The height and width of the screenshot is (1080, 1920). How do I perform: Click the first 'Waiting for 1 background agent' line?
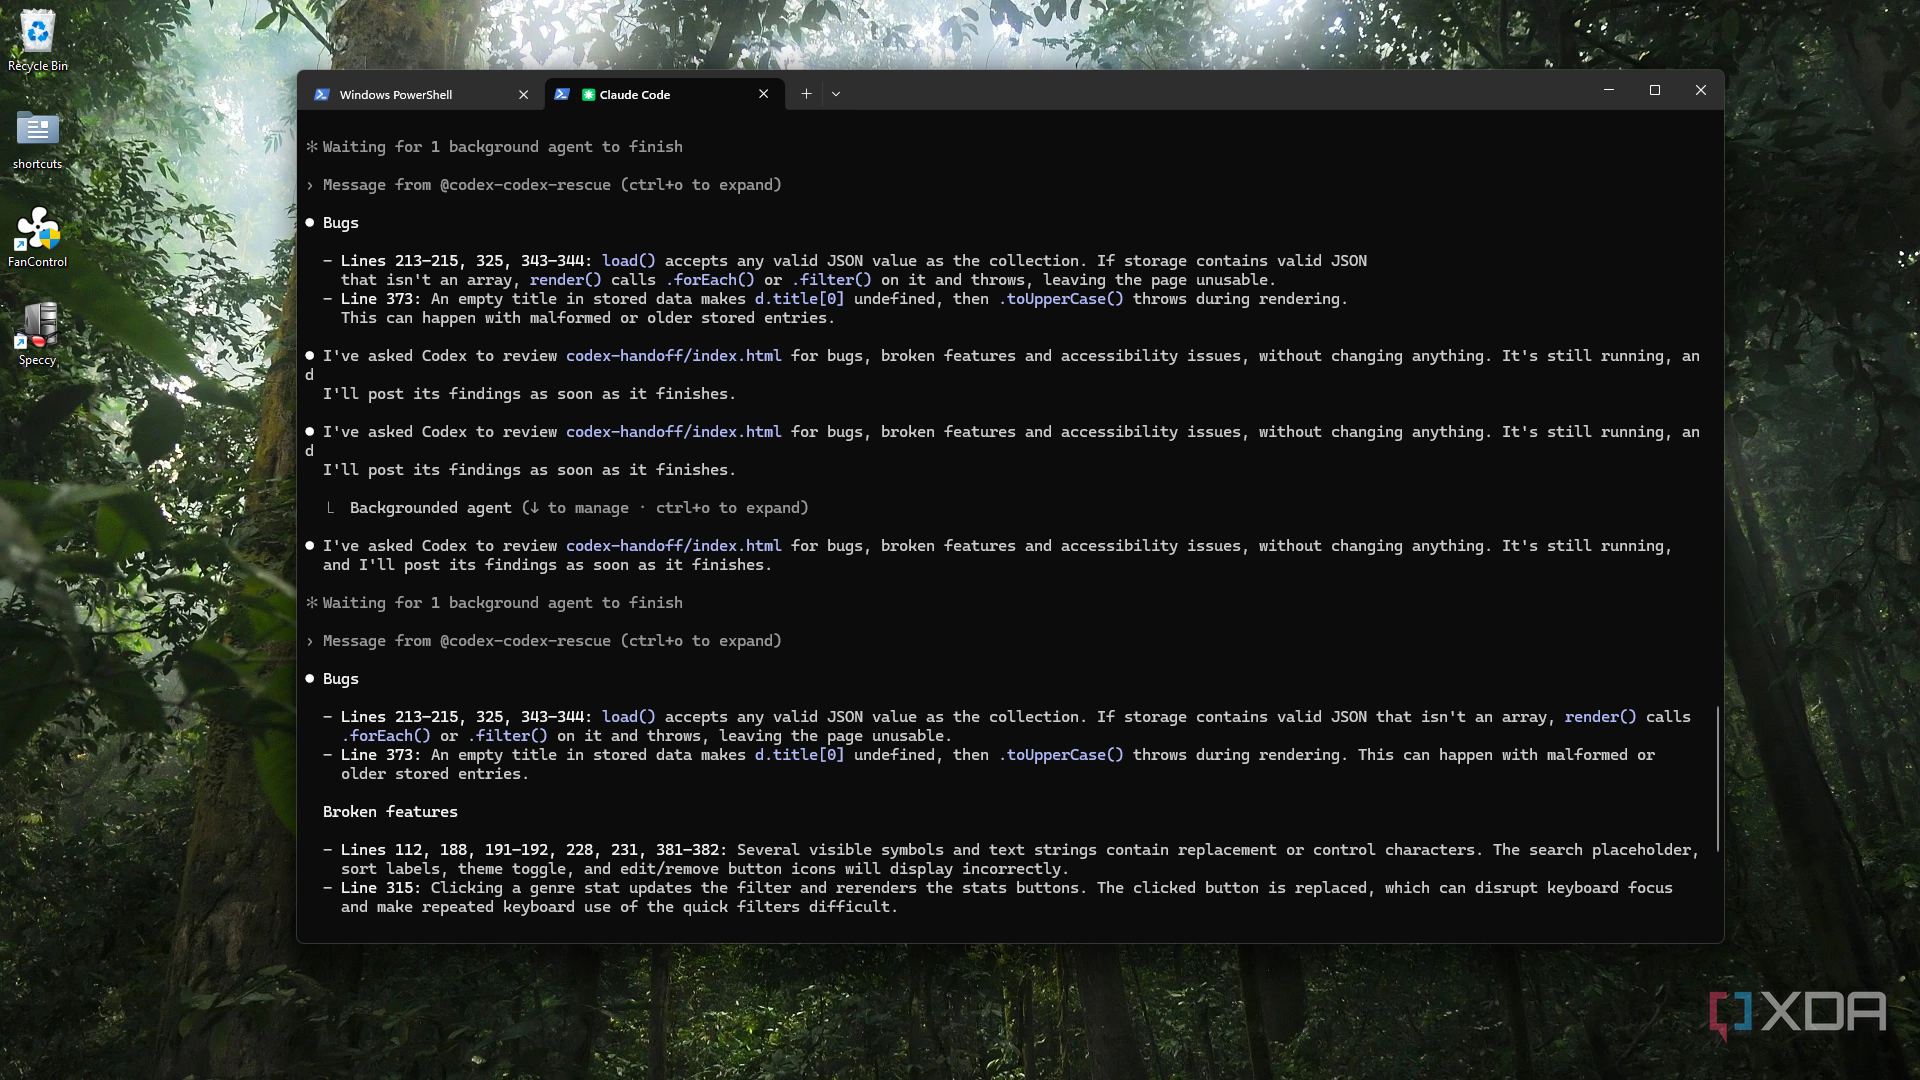pos(494,147)
